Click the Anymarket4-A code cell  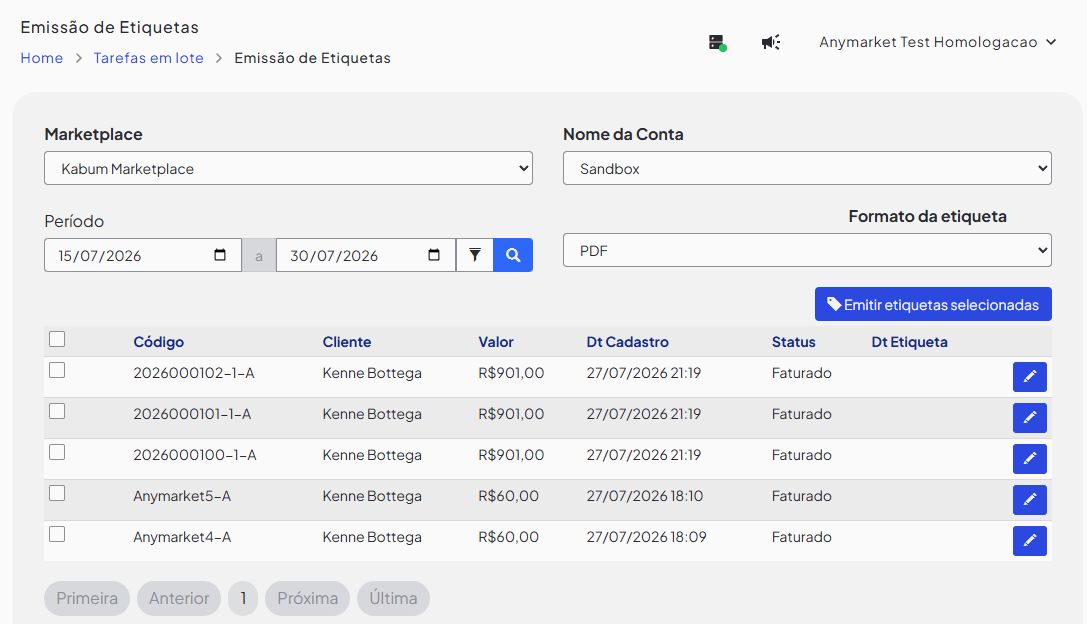click(x=182, y=537)
